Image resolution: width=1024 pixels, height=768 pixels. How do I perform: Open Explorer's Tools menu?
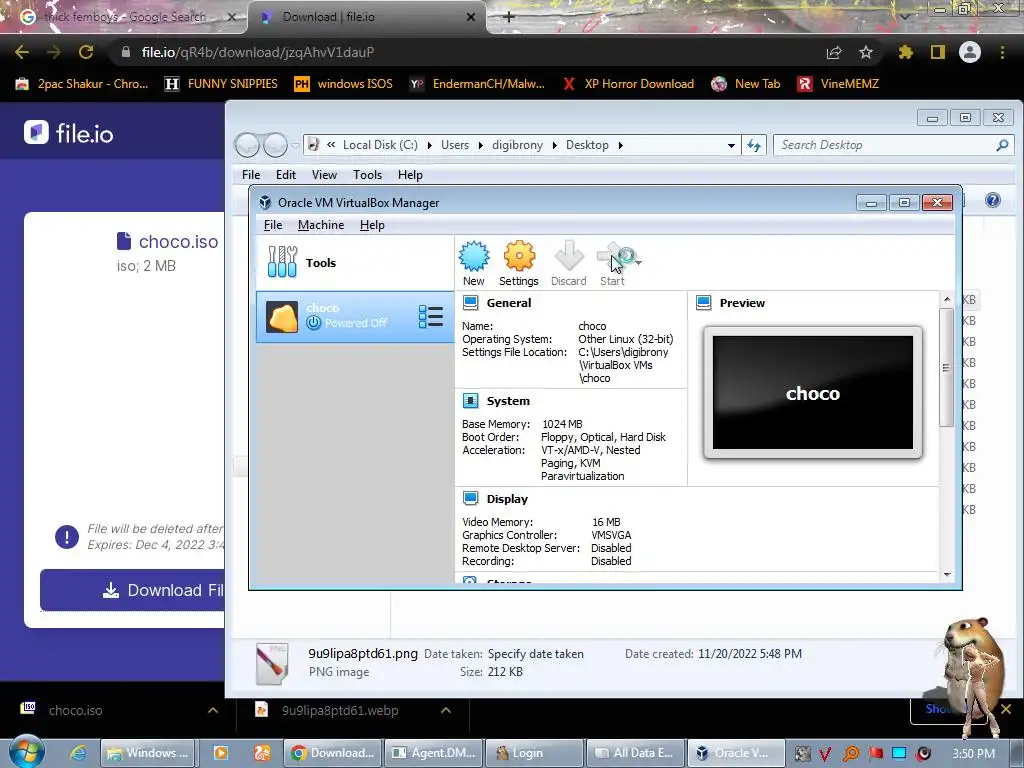367,174
